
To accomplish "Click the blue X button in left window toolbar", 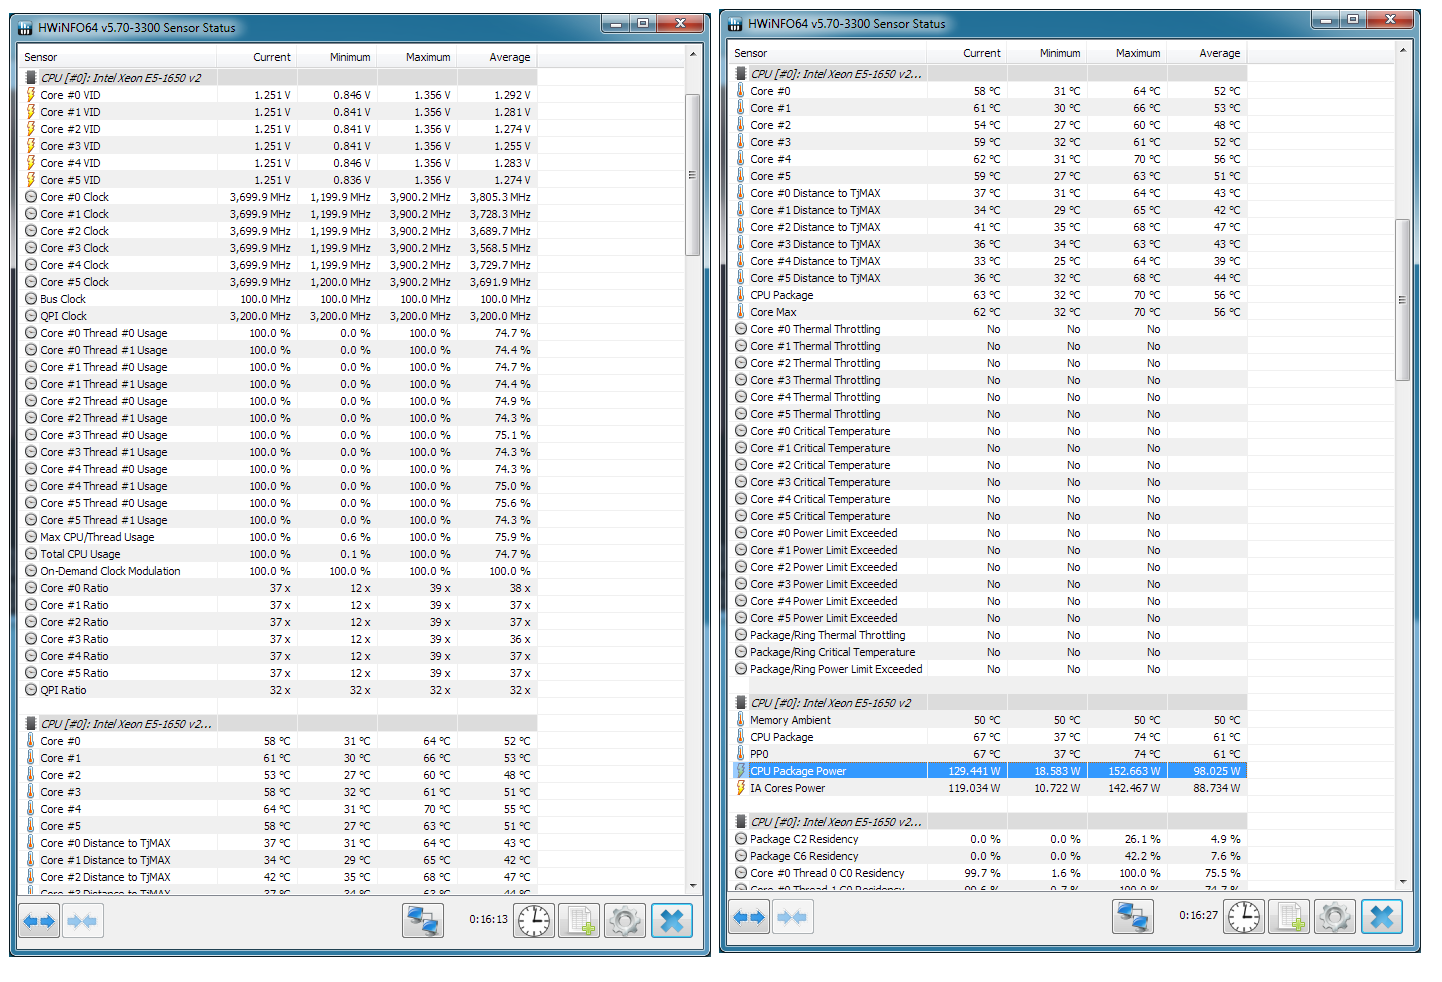I will [672, 920].
